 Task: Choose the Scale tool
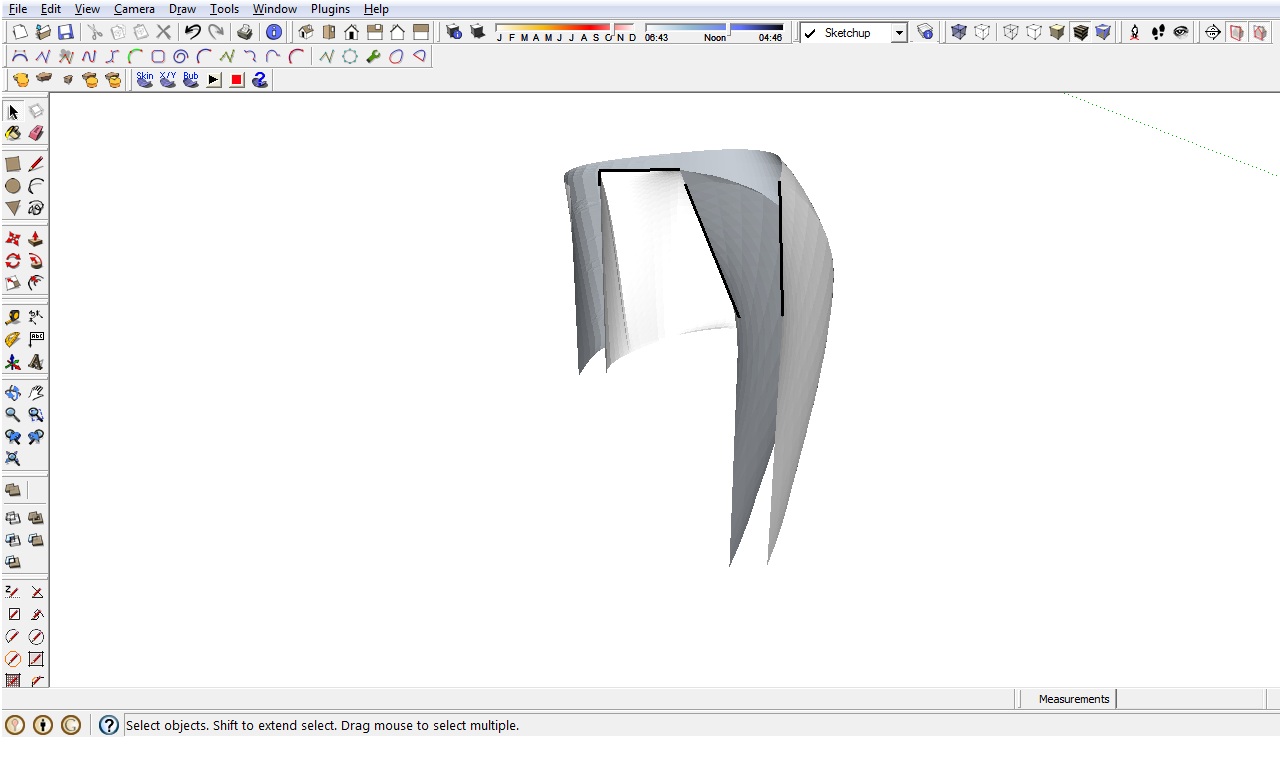(13, 283)
